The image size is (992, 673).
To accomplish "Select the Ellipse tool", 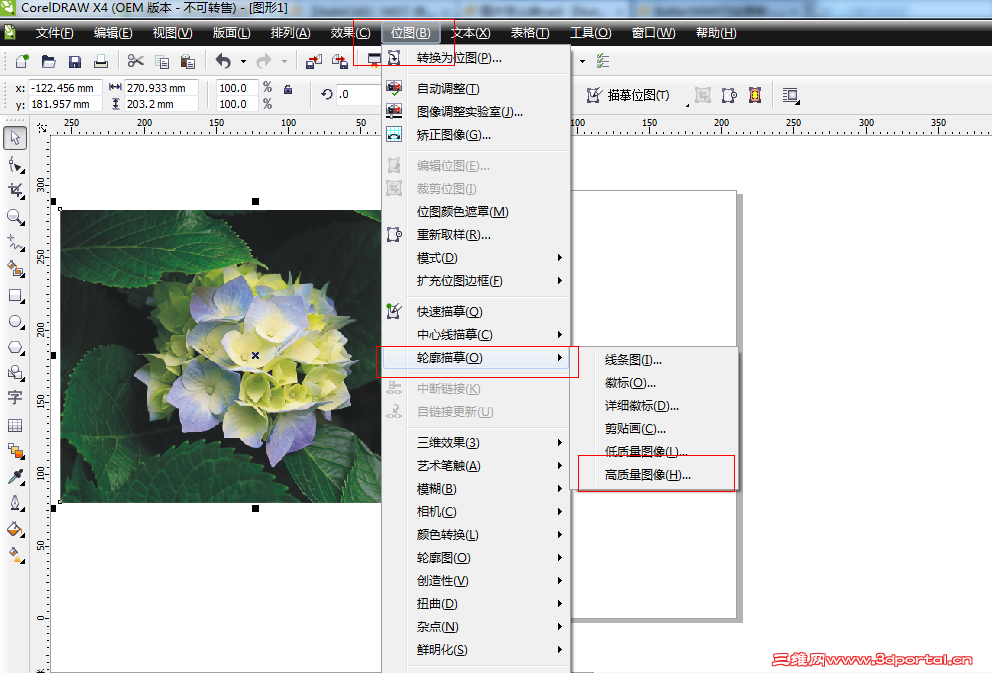I will (15, 321).
